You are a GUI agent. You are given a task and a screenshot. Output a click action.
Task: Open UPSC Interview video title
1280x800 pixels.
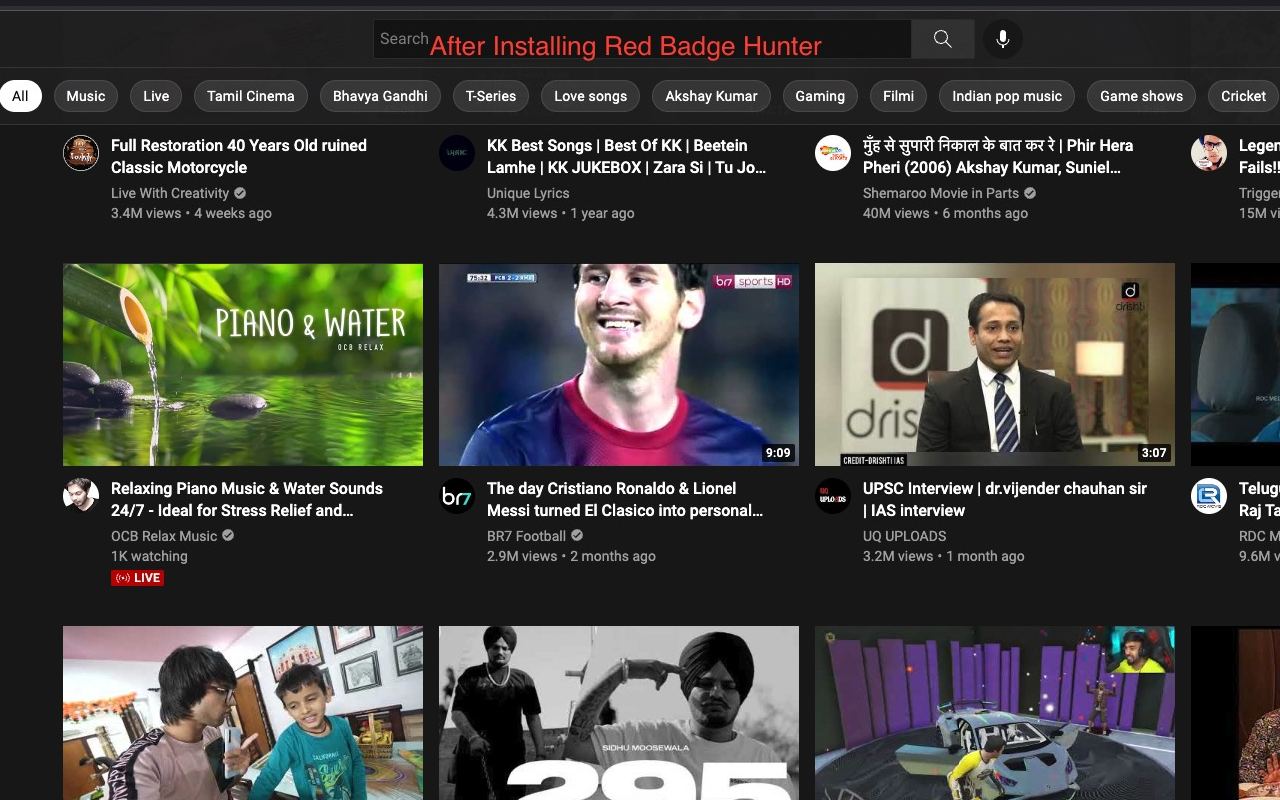1005,499
